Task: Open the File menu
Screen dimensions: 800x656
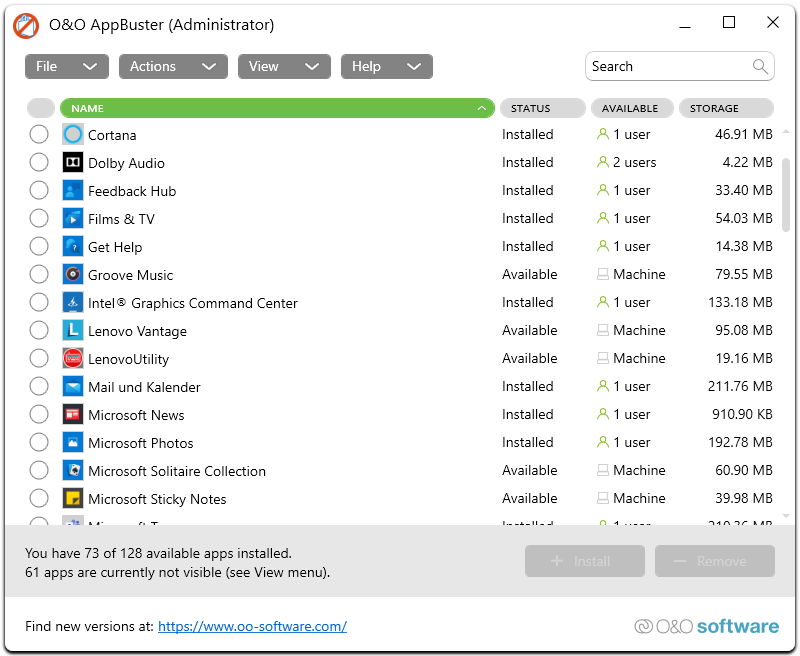Action: (x=66, y=66)
